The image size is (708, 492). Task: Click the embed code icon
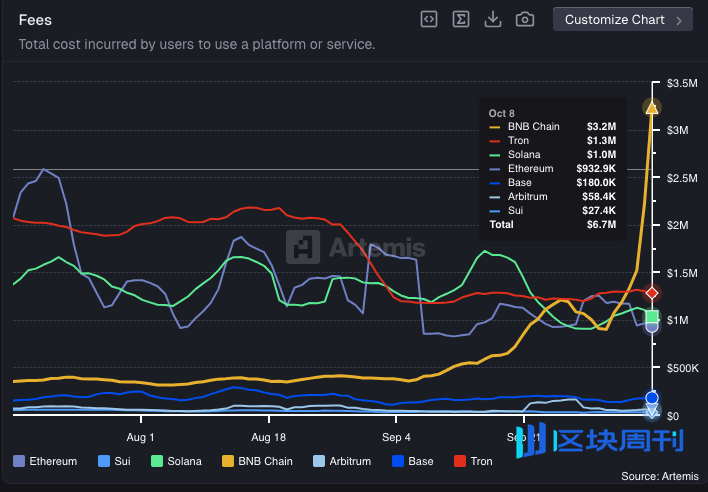click(428, 19)
